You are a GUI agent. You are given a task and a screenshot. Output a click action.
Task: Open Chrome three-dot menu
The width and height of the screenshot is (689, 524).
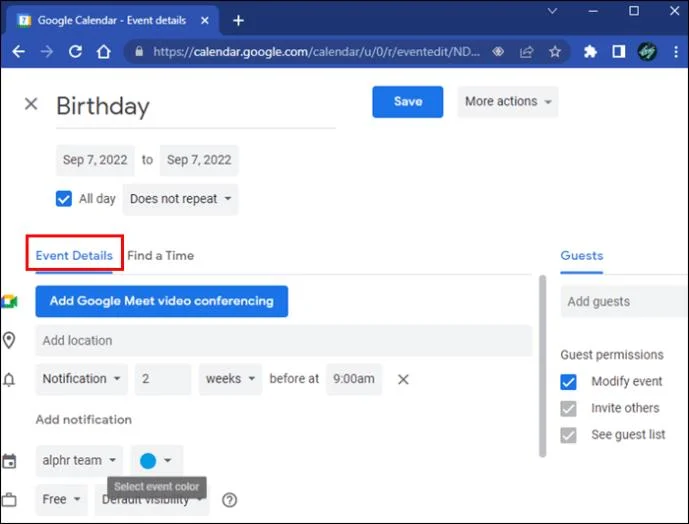[676, 52]
